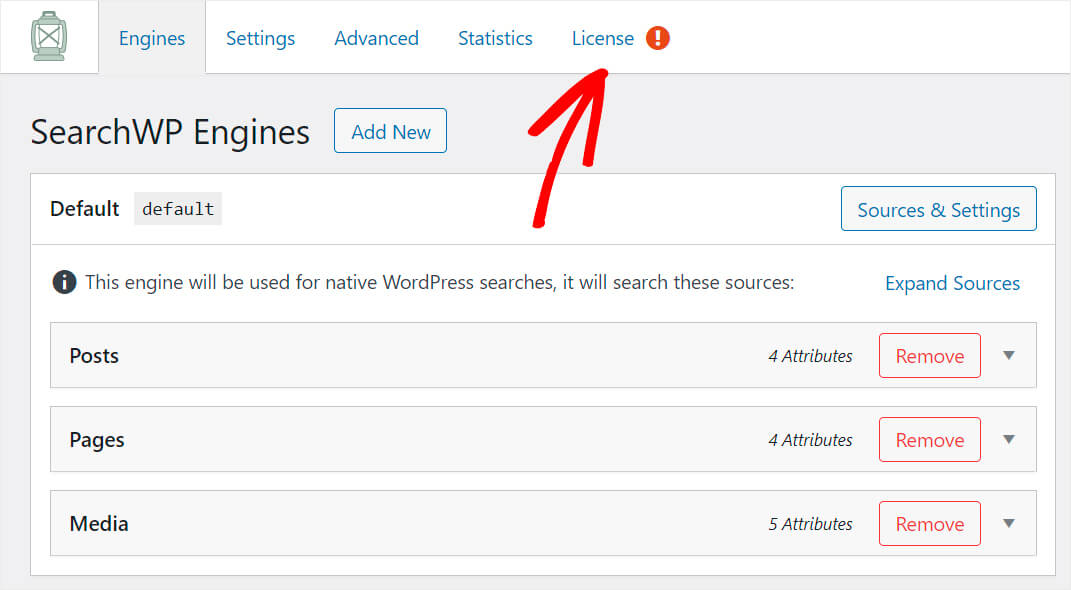Click the SearchWP lantern logo
1071x590 pixels.
(48, 36)
